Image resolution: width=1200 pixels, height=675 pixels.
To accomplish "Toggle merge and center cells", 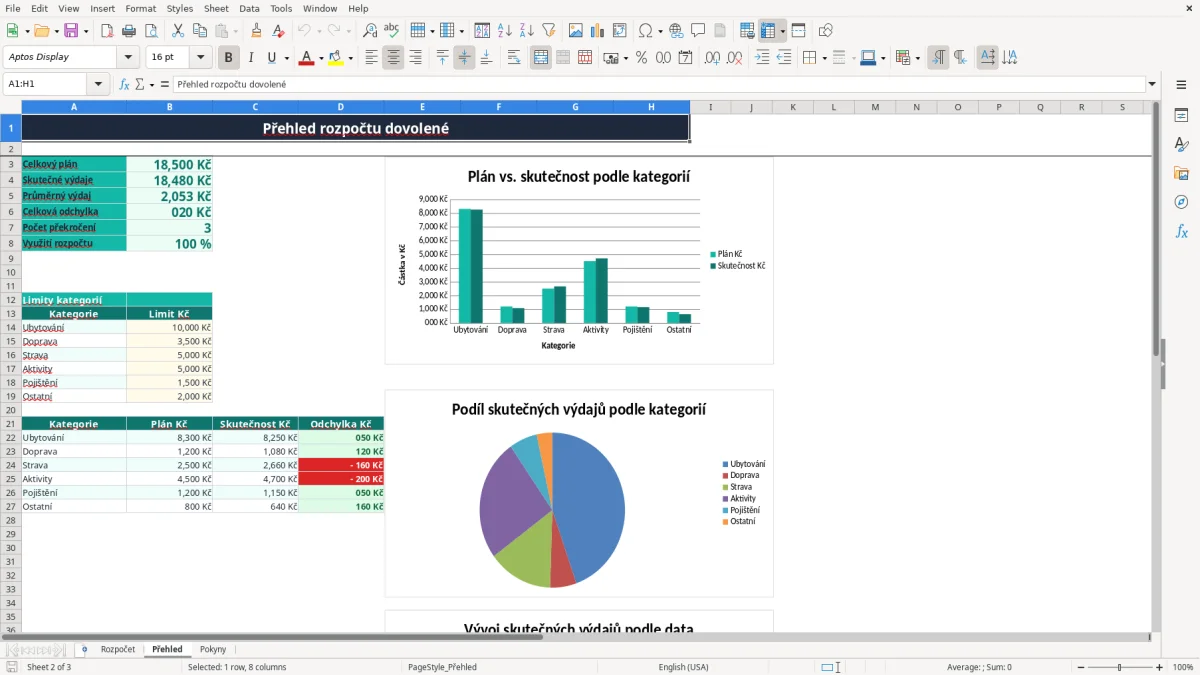I will click(541, 58).
